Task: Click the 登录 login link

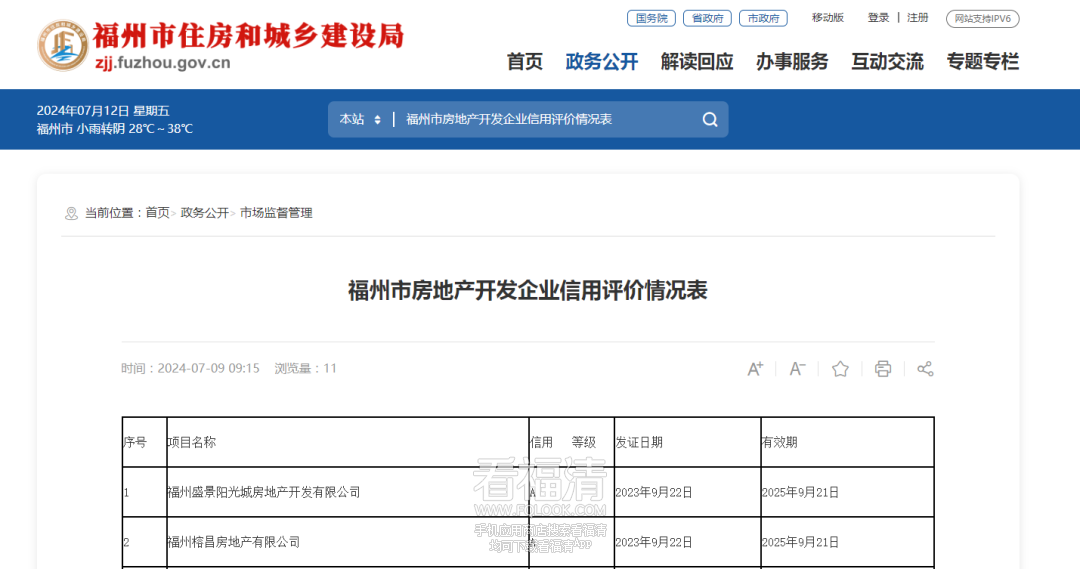Action: [878, 18]
